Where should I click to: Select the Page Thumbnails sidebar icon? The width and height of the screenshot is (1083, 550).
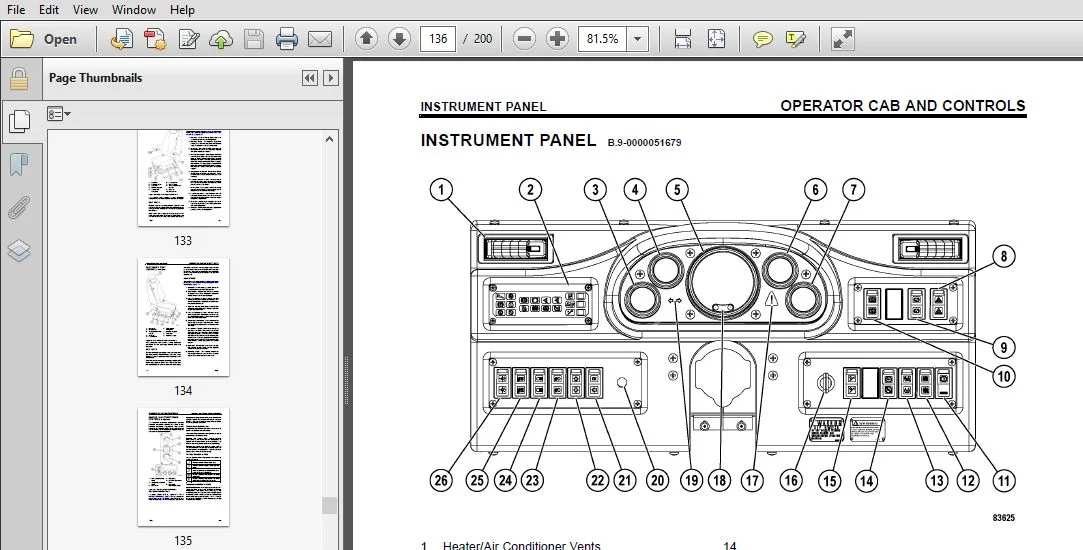tap(19, 122)
